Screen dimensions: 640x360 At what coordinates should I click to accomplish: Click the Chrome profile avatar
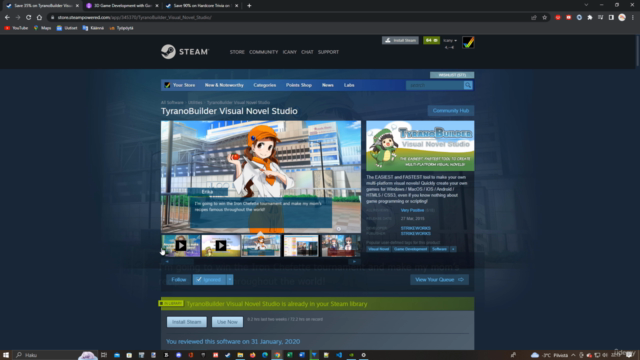pos(622,18)
